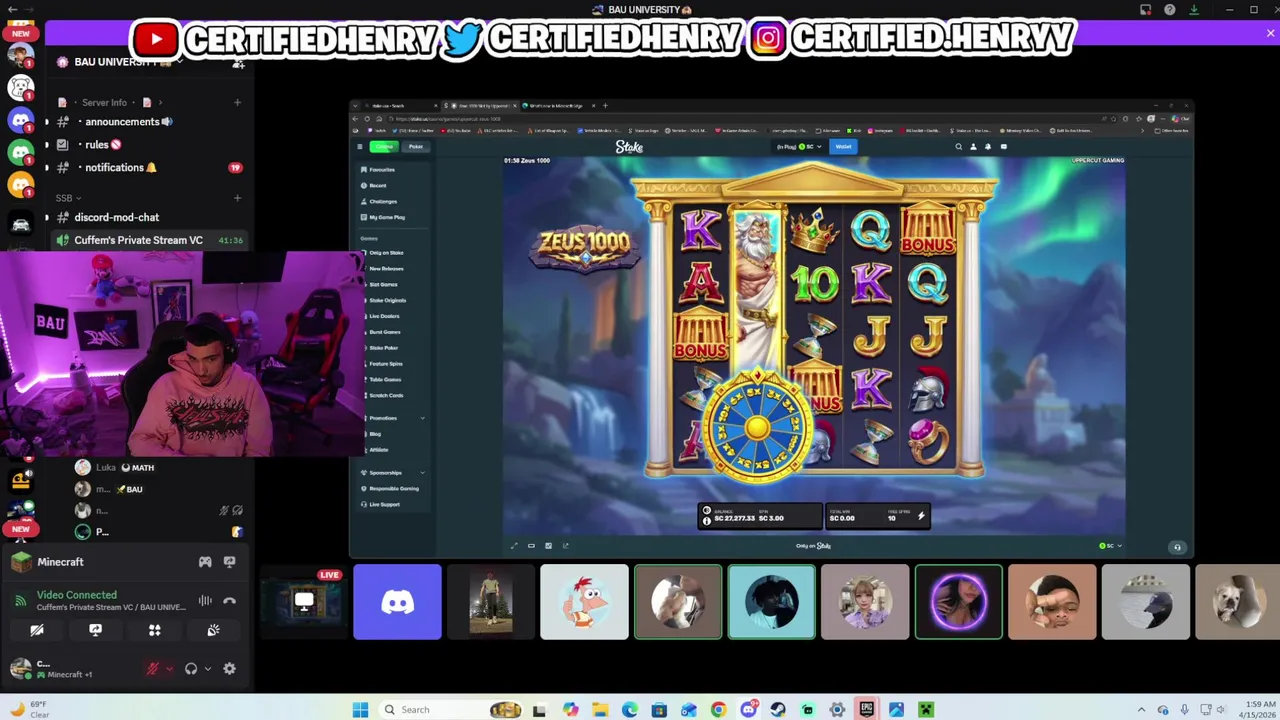Open the headphones output options arrow

207,669
